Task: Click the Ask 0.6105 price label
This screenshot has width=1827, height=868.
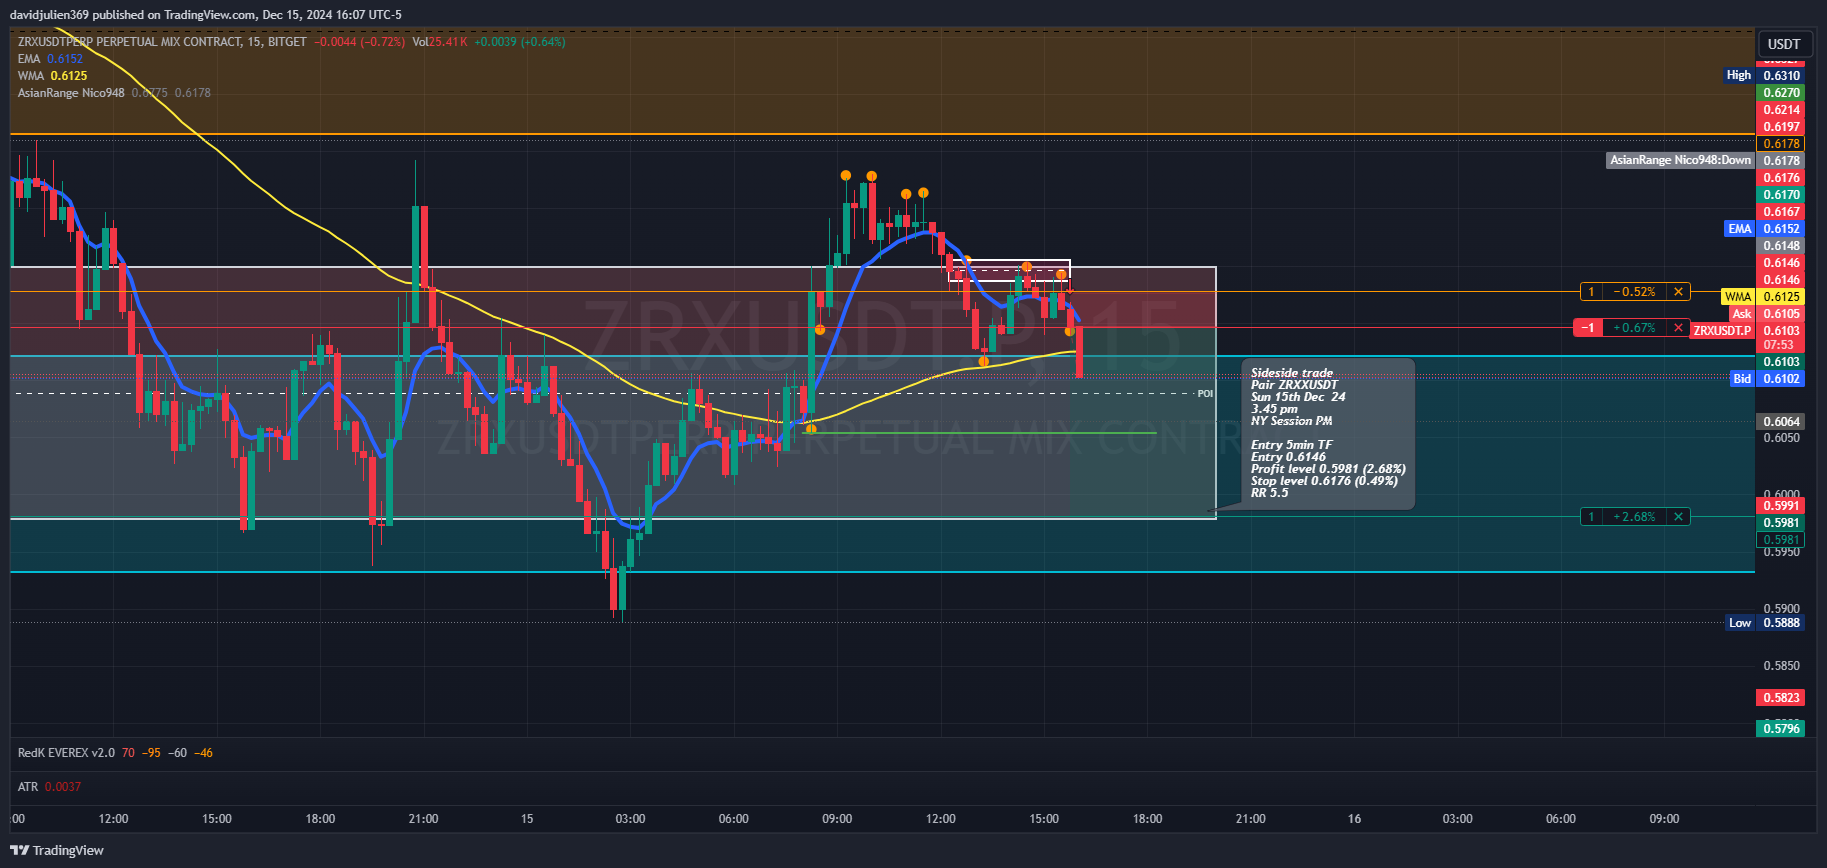Action: 1768,314
